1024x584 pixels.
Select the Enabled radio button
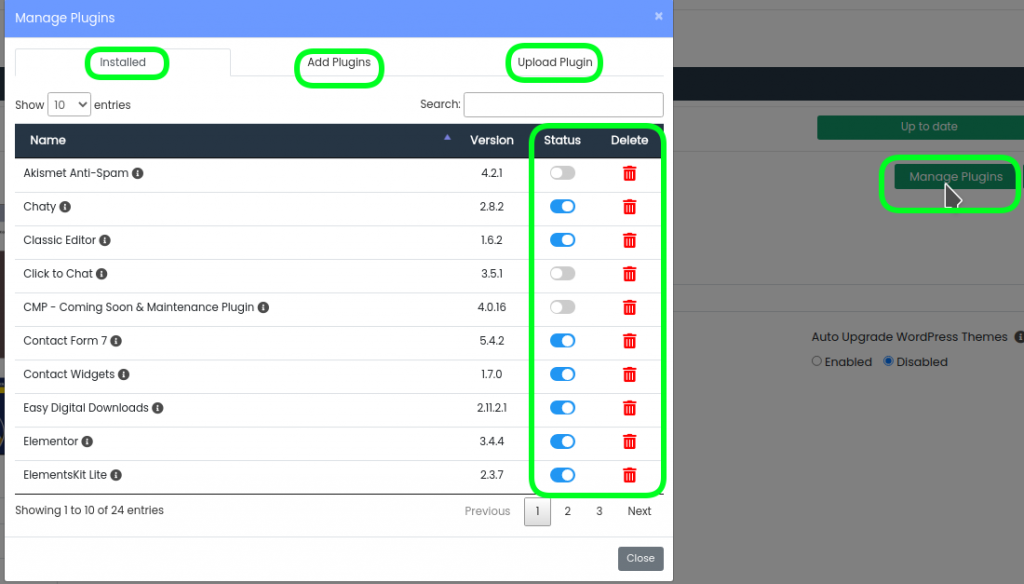pyautogui.click(x=817, y=361)
